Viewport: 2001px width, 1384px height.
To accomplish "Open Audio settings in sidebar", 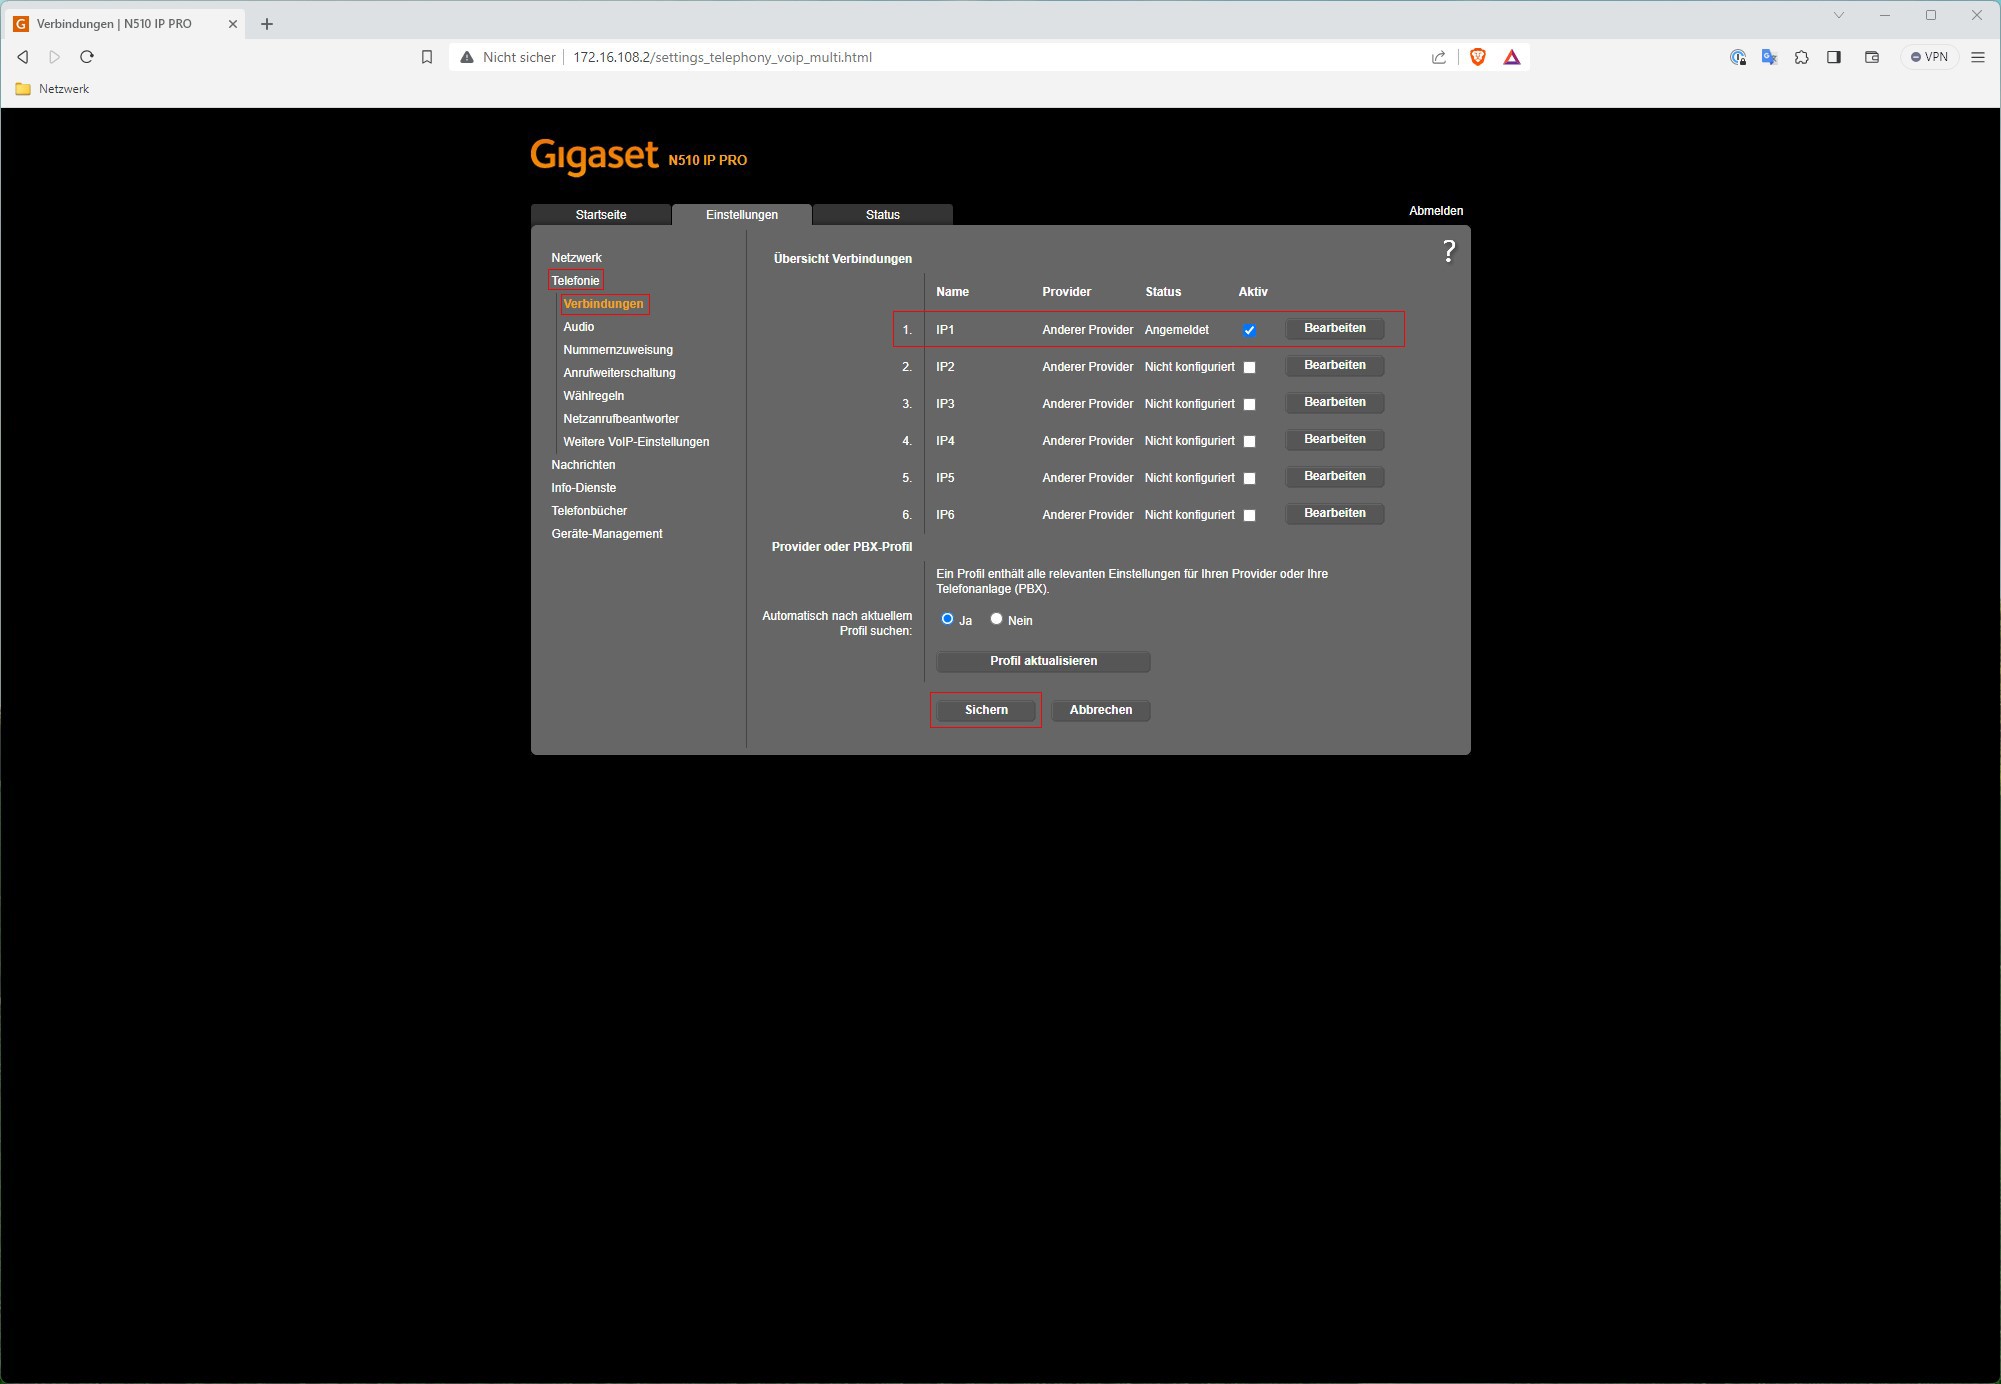I will coord(578,327).
